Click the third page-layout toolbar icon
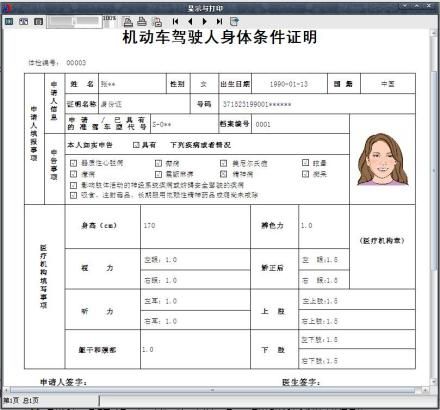440x410 pixels. tap(39, 22)
